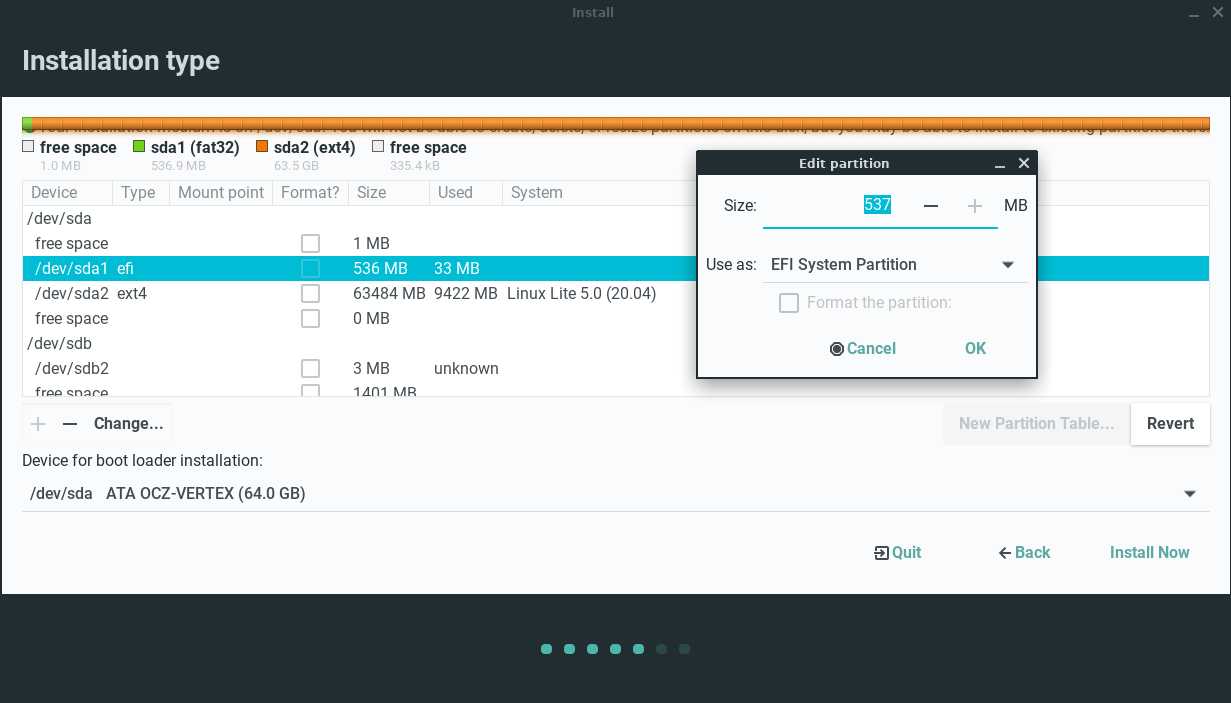Open the Use as filesystem dropdown
Screen dimensions: 1231x703
[892, 265]
